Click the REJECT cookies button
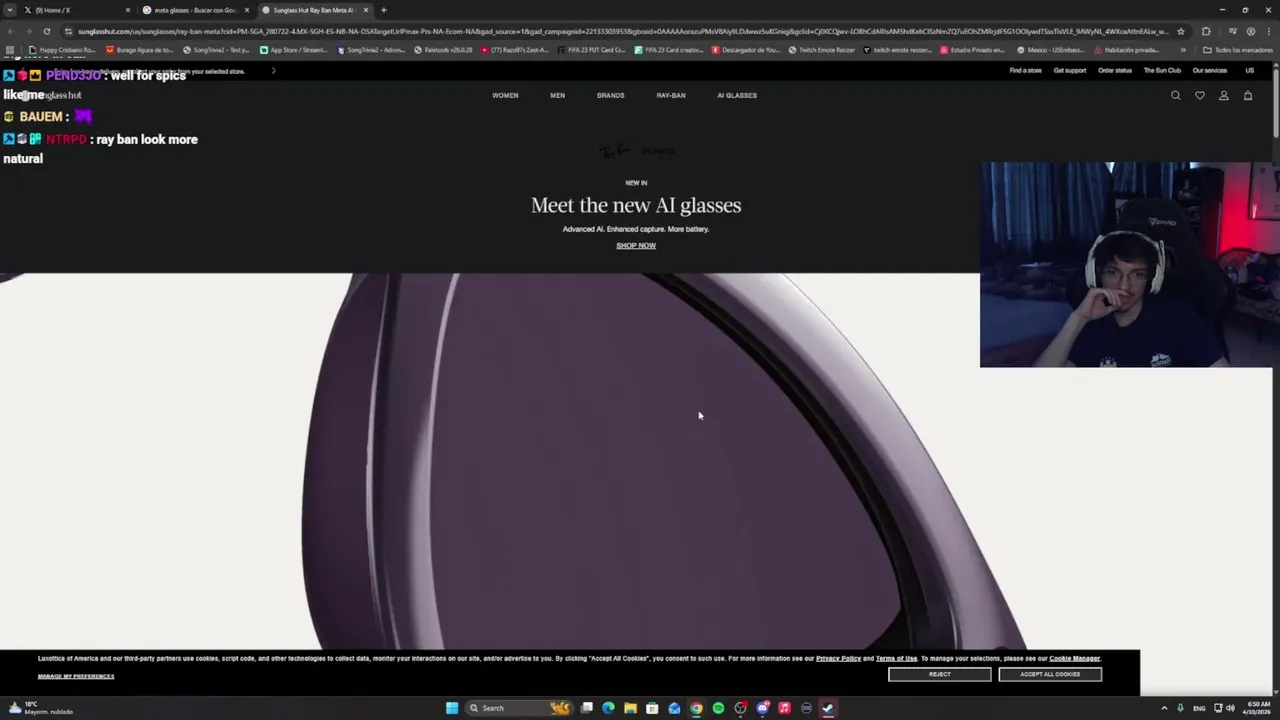 coord(939,674)
